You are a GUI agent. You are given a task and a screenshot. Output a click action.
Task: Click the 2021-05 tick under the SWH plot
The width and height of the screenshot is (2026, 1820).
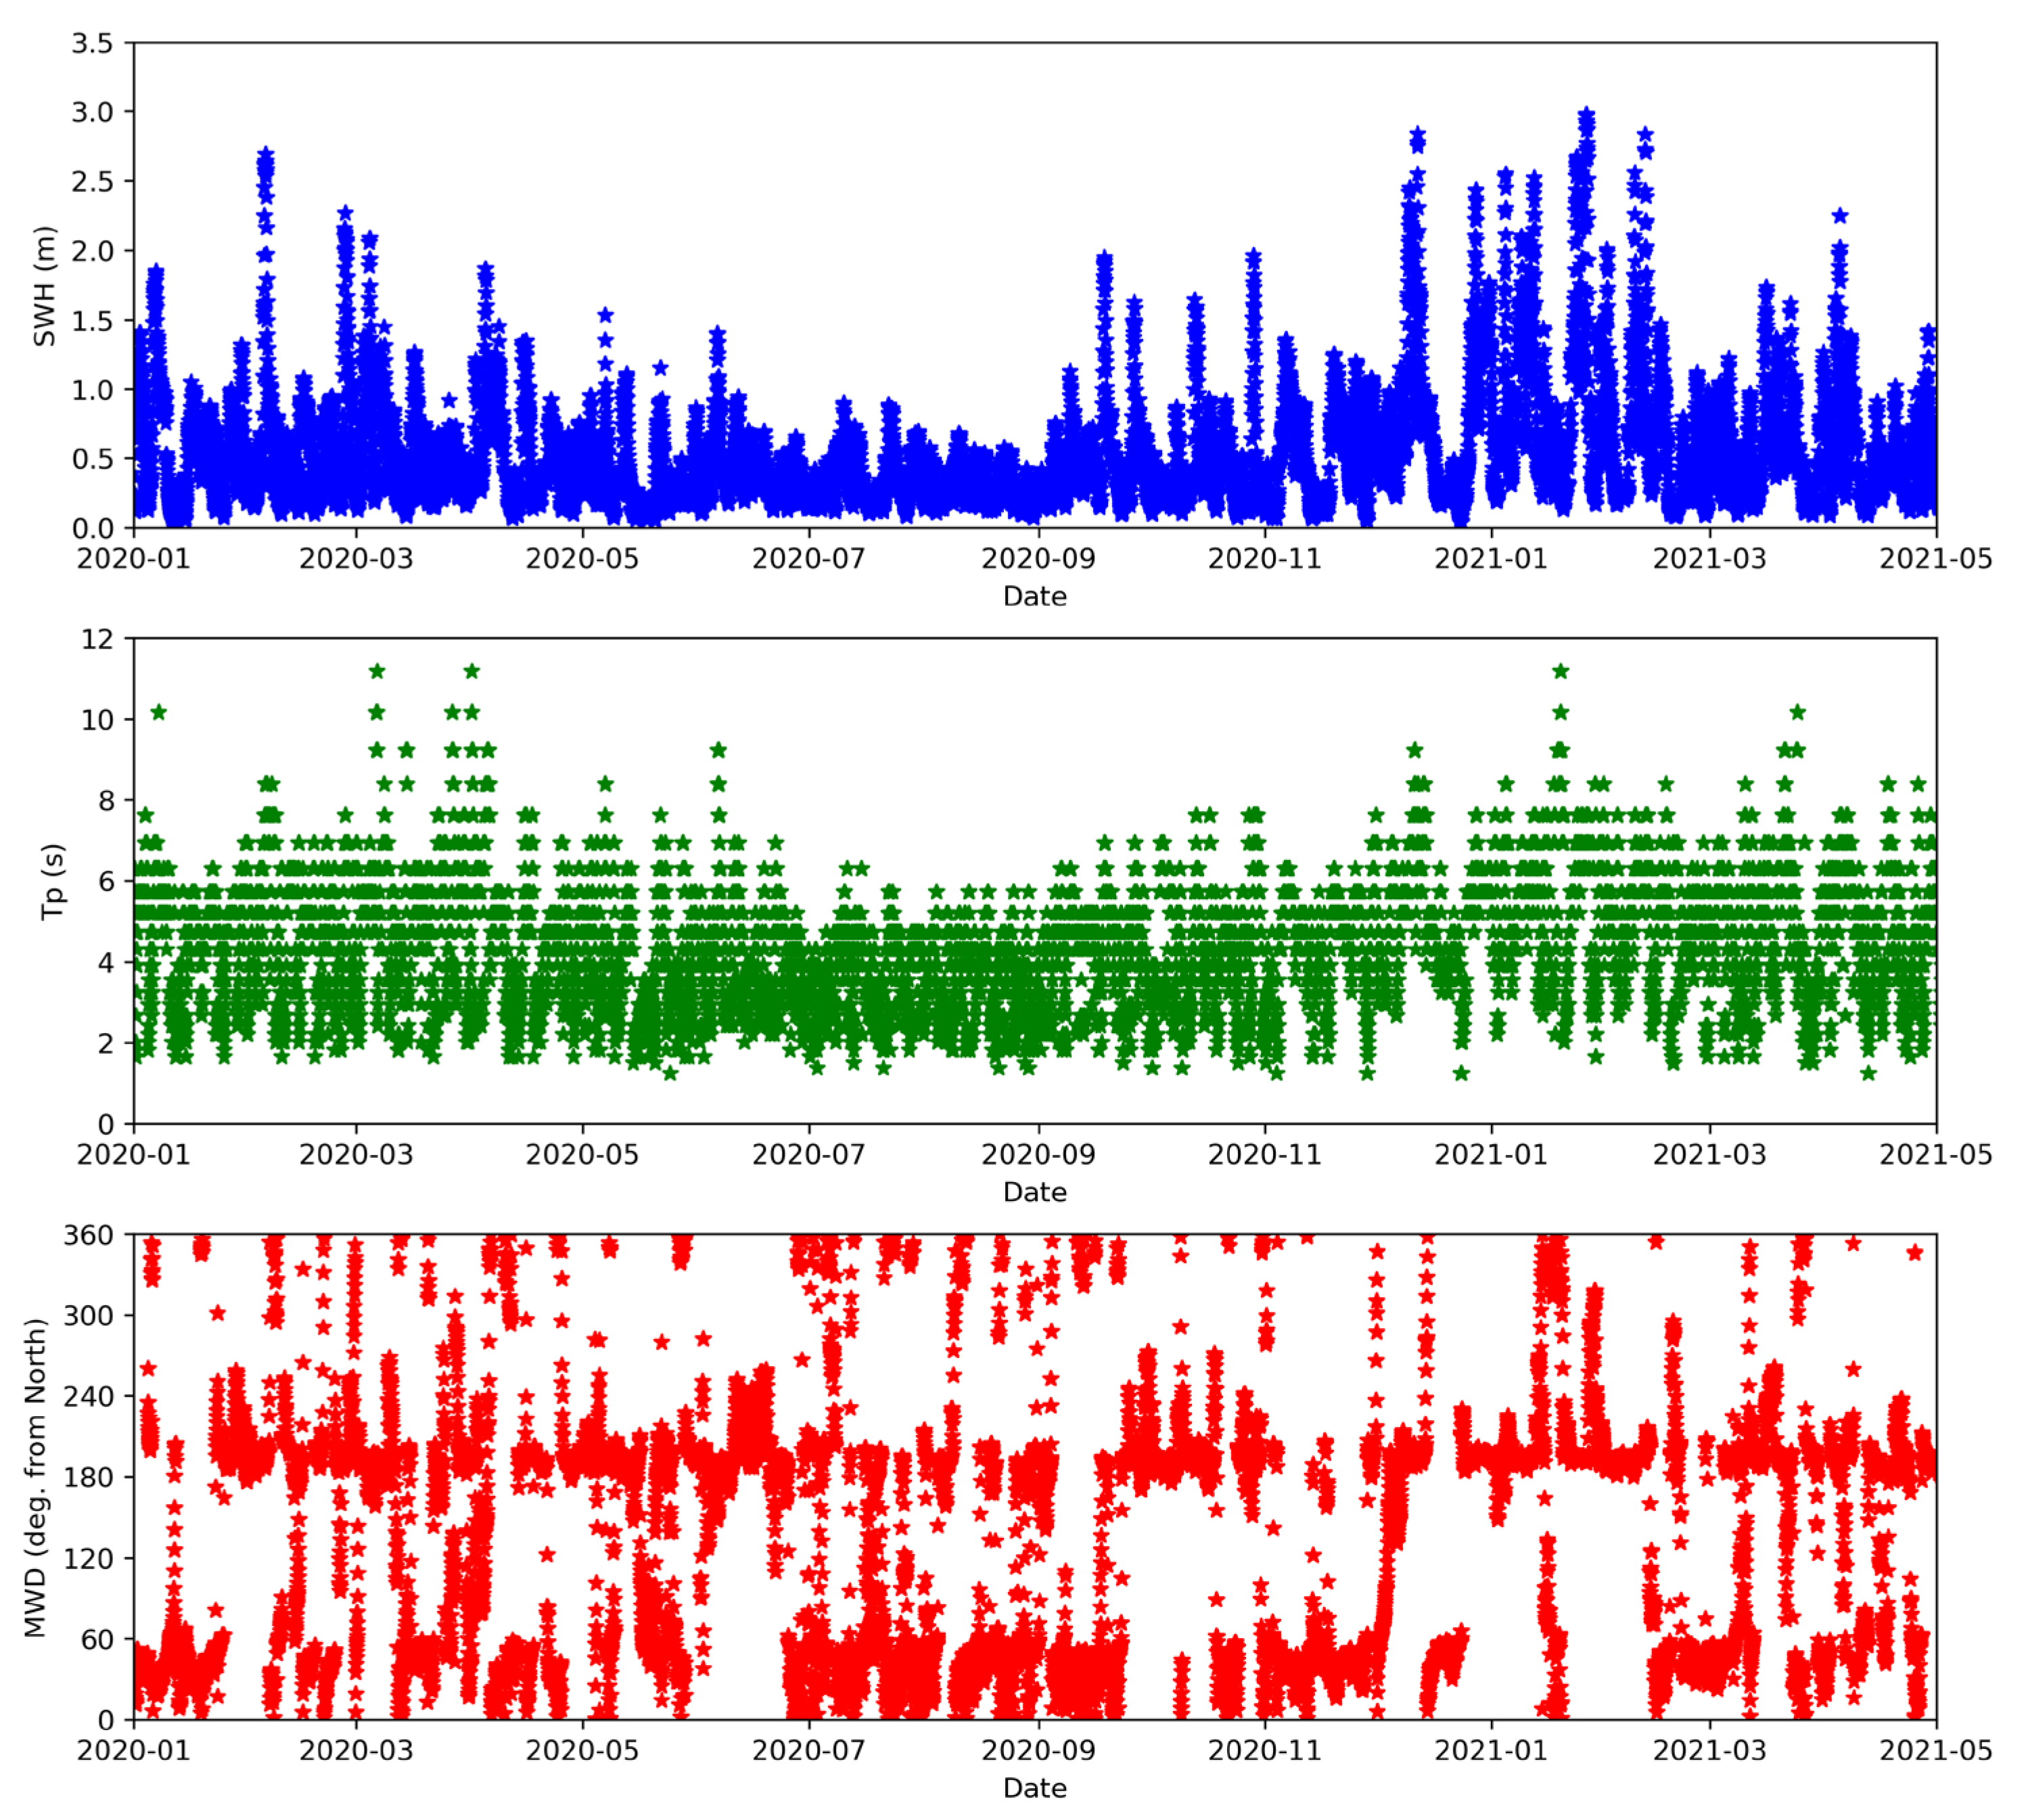1935,559
